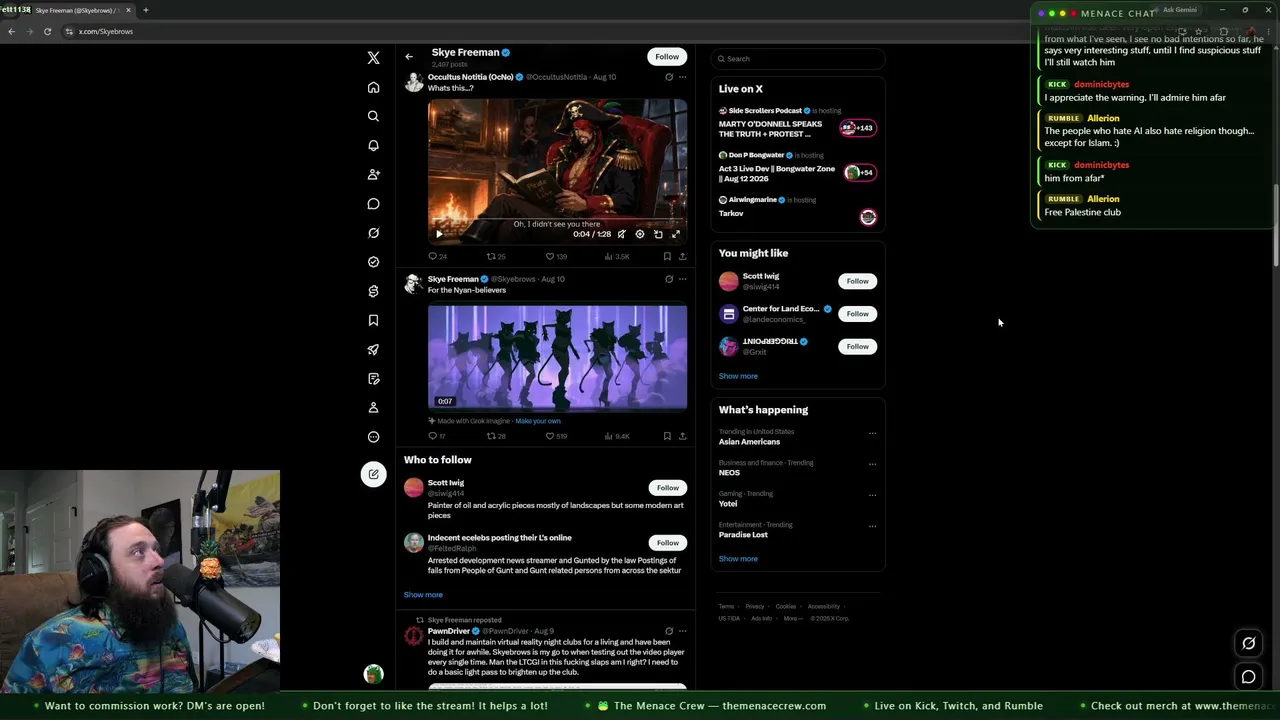Click the "Make your own" Grok Imagine link
The height and width of the screenshot is (720, 1280).
coord(538,421)
